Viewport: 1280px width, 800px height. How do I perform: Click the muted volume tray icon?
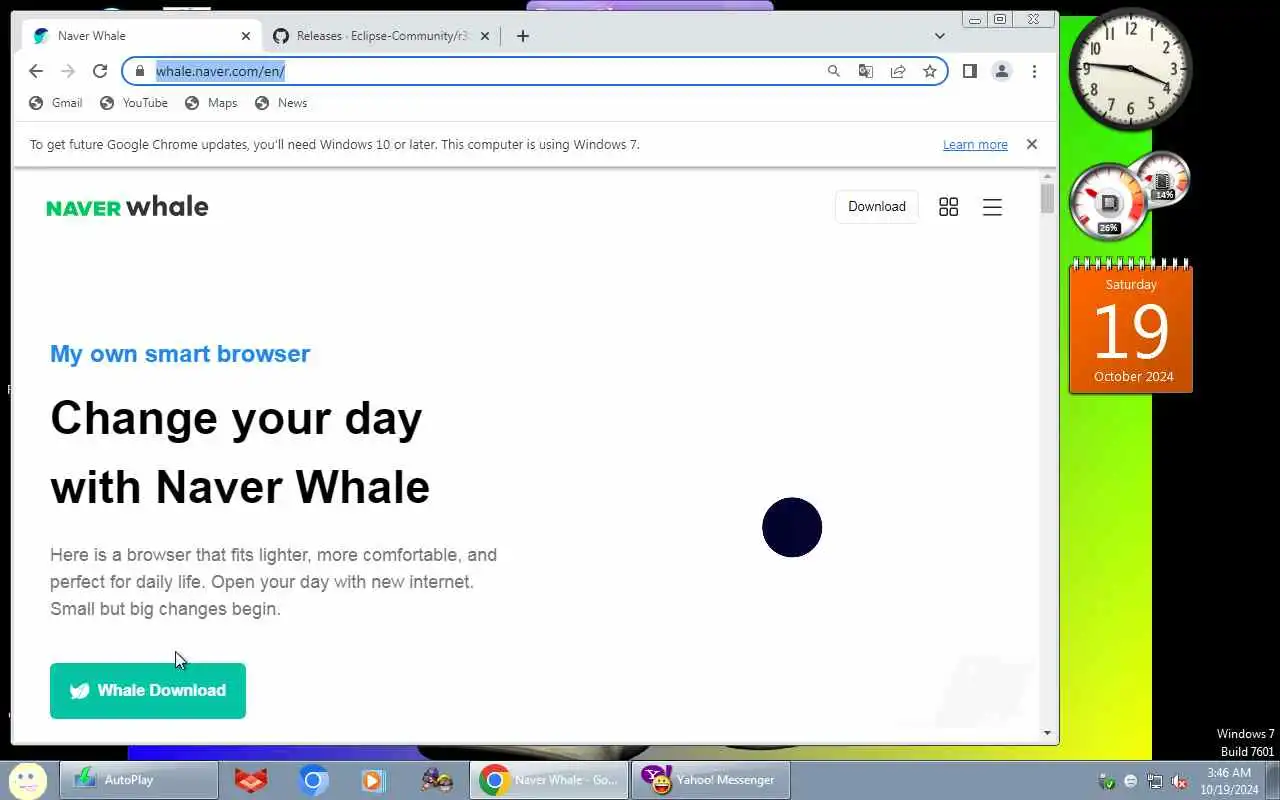(1180, 781)
